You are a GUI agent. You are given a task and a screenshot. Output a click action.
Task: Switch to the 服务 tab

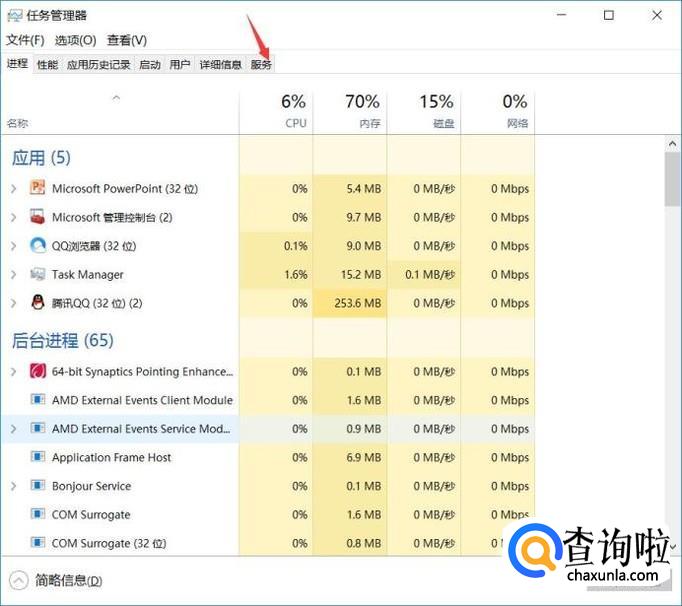[x=261, y=64]
